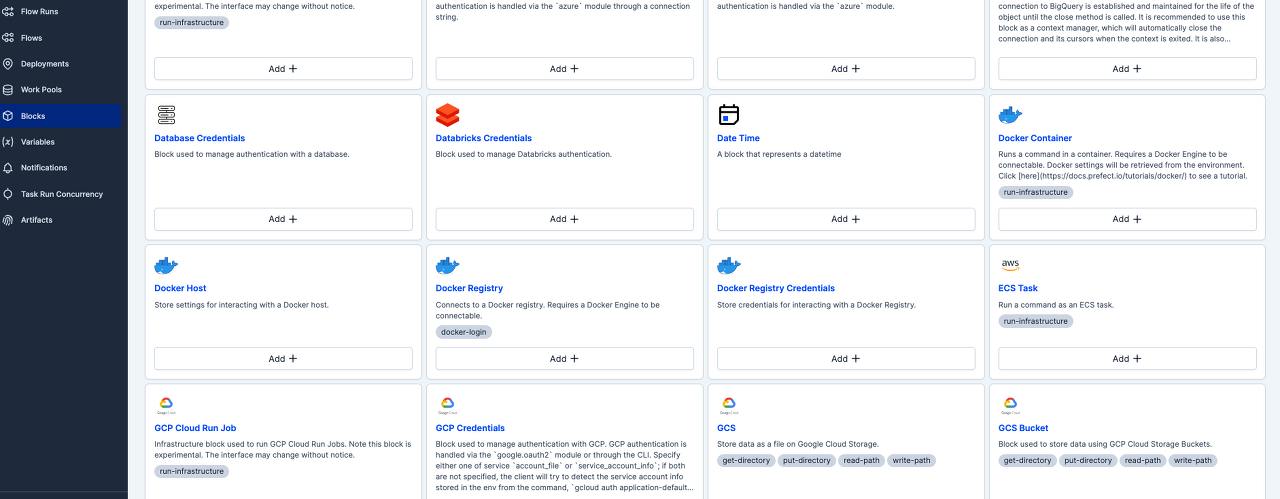This screenshot has width=1280, height=499.
Task: Open the GCS title link
Action: [726, 428]
